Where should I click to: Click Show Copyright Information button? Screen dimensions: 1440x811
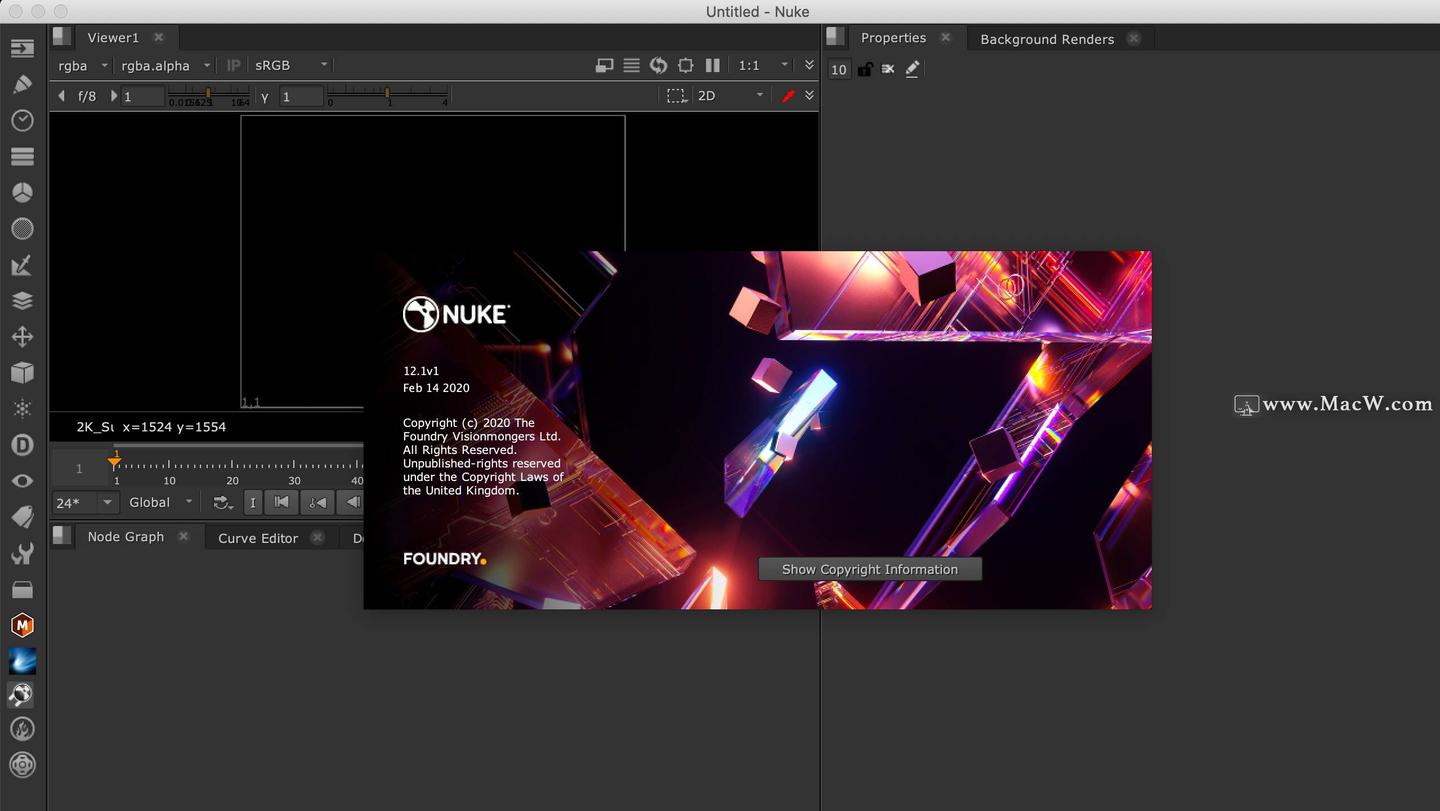[869, 568]
